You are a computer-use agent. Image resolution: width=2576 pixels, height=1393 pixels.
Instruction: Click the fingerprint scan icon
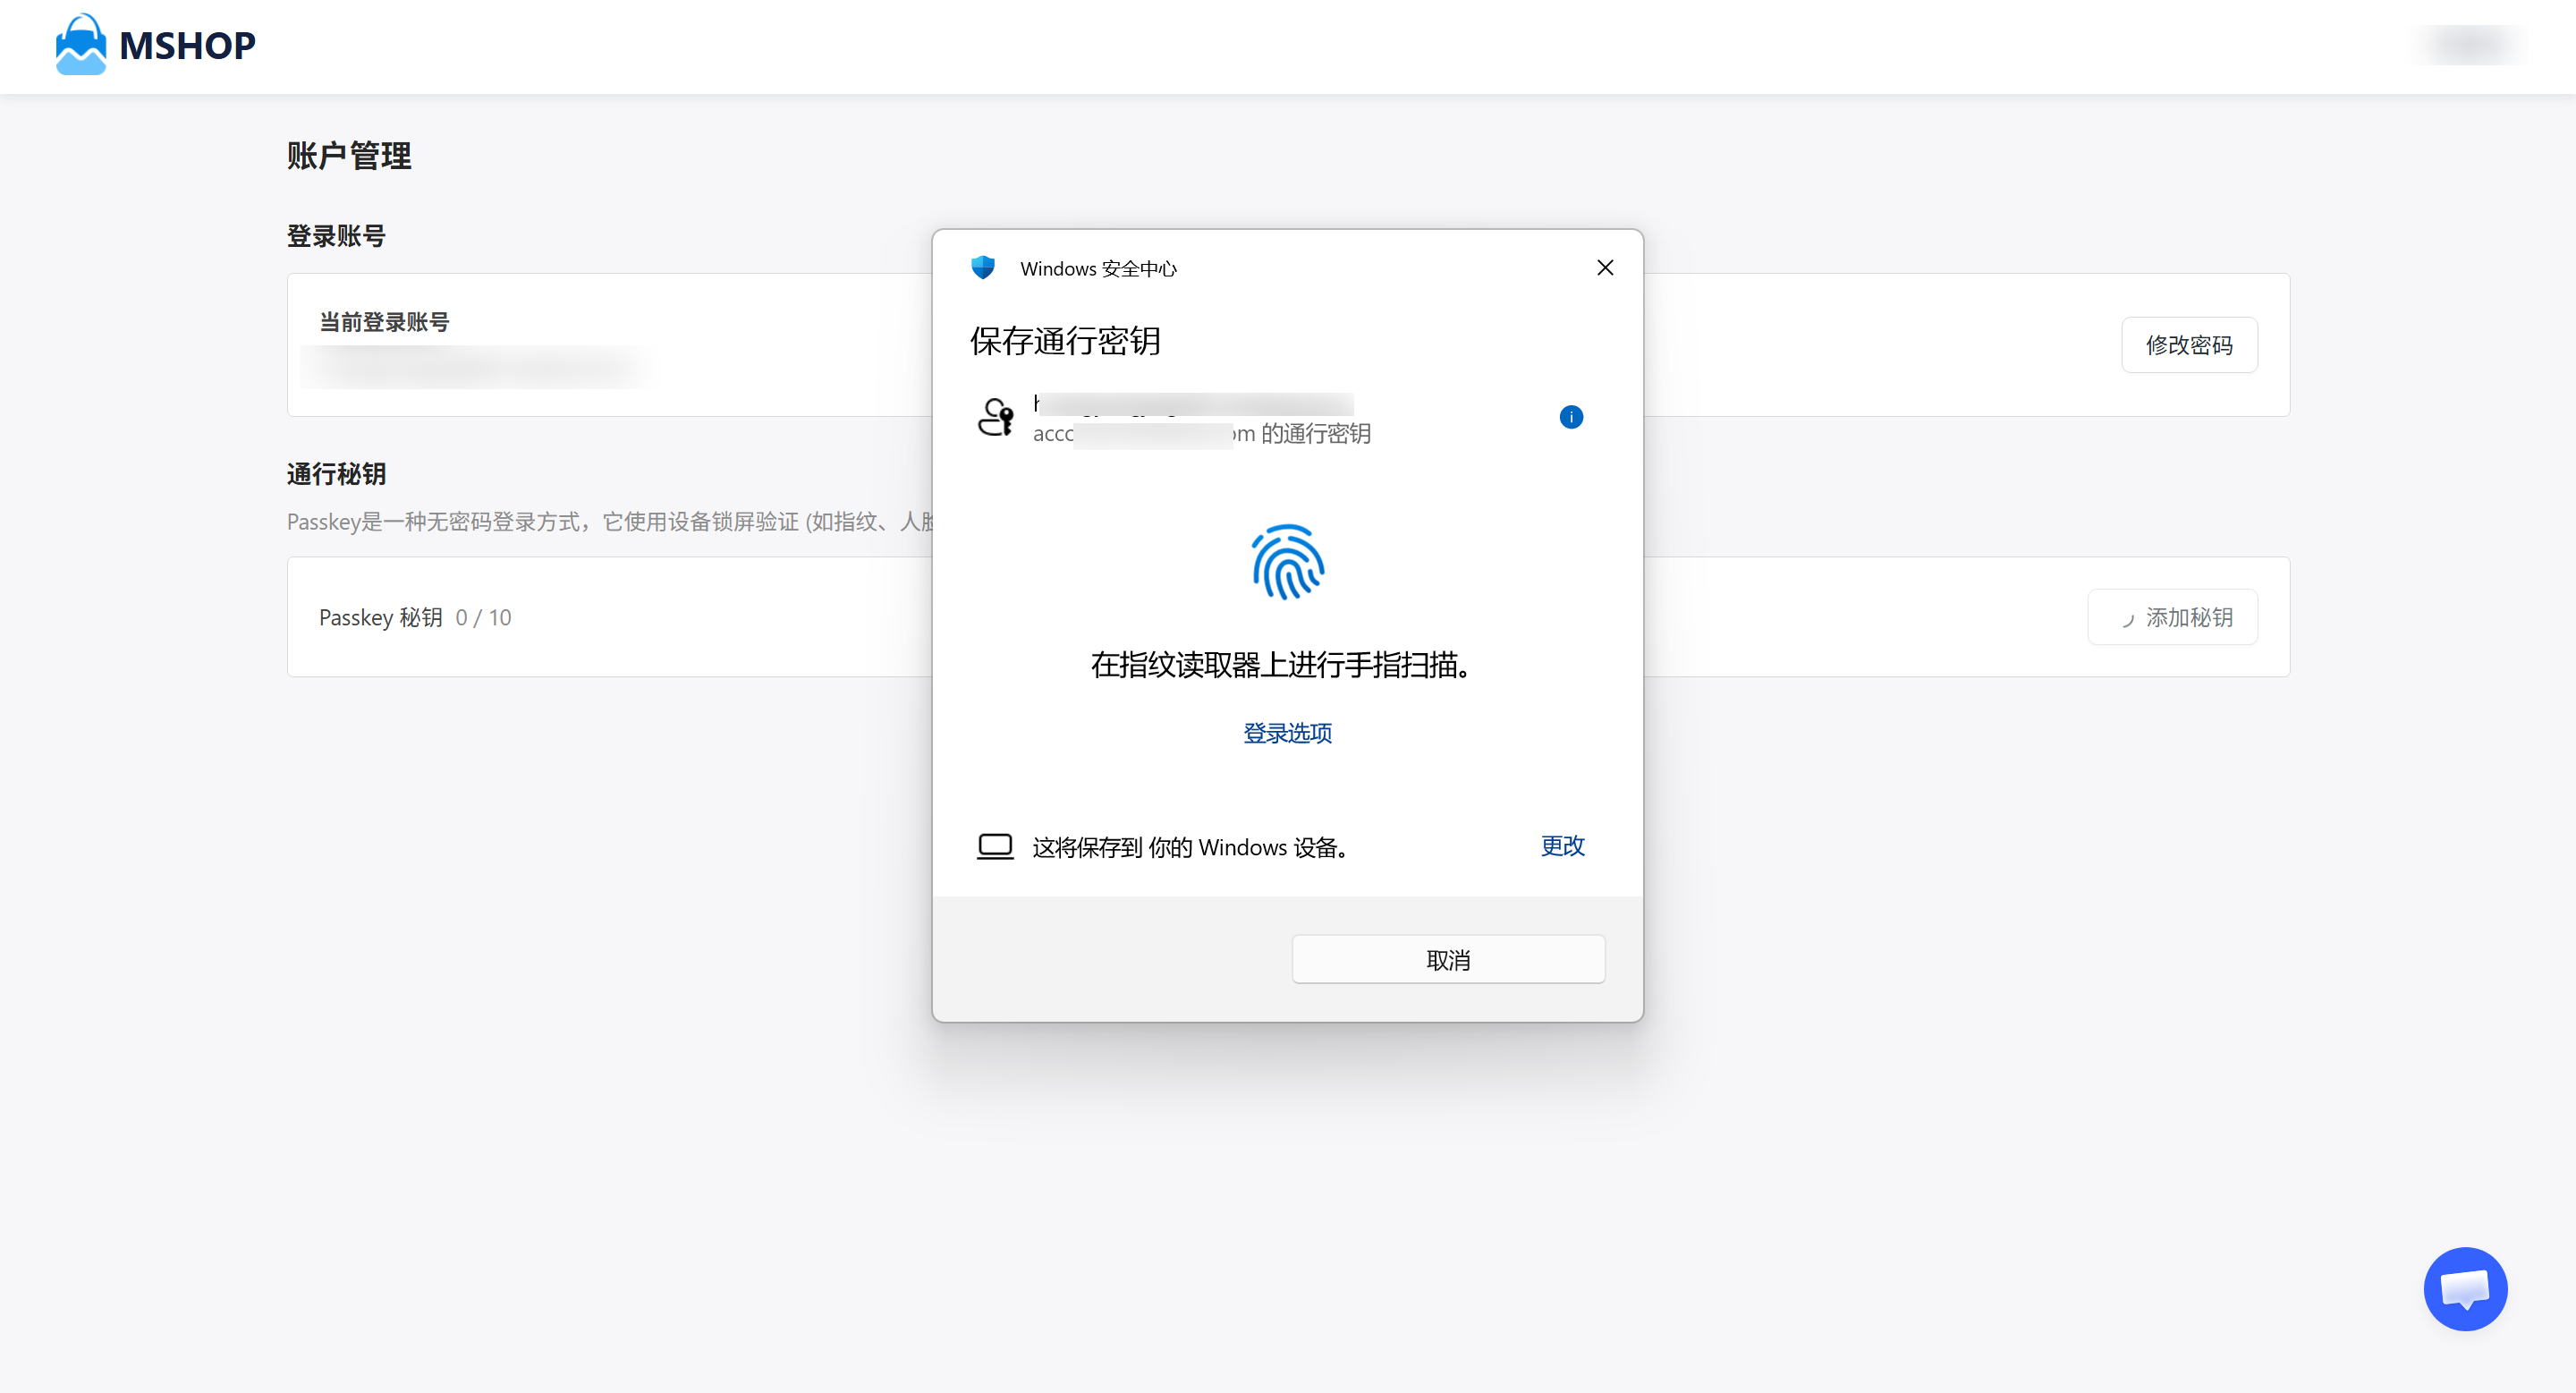[x=1288, y=562]
